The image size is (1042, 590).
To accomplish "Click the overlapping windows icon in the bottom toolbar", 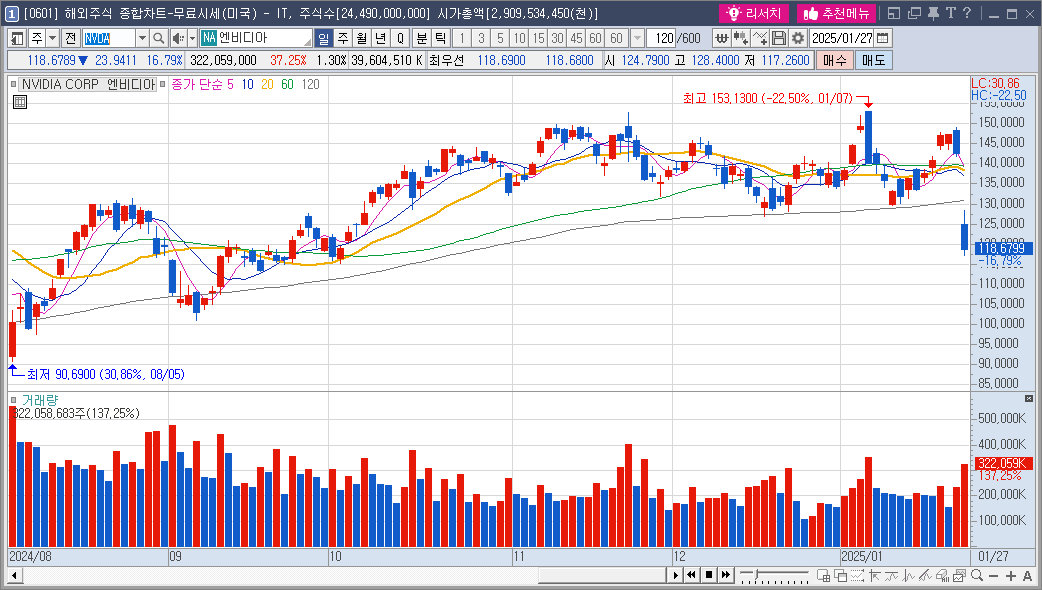I will click(840, 575).
